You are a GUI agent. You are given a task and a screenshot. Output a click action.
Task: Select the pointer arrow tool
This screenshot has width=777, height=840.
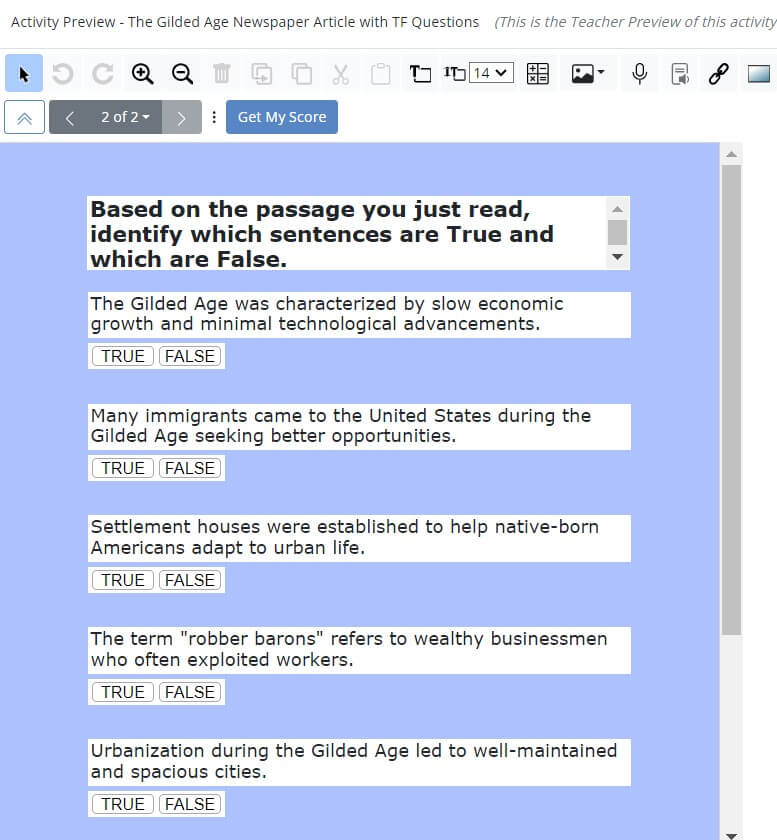(24, 73)
